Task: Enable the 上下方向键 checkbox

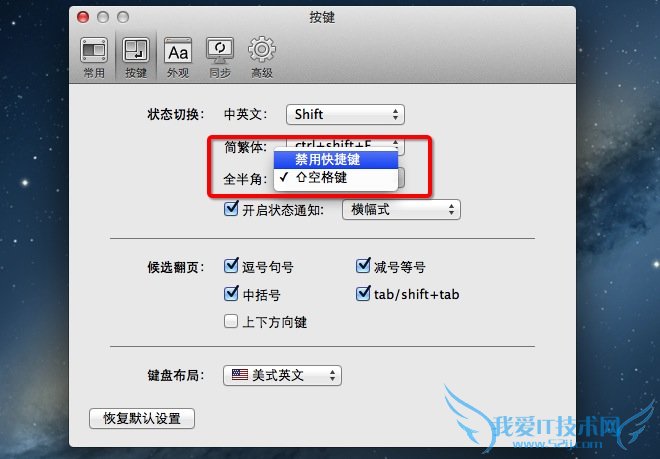Action: pos(231,321)
